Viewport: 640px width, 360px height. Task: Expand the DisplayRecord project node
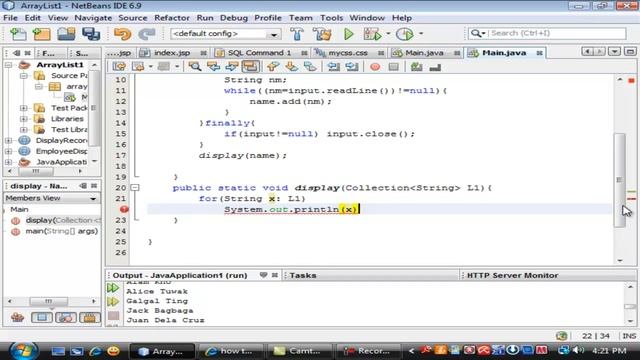pyautogui.click(x=8, y=140)
